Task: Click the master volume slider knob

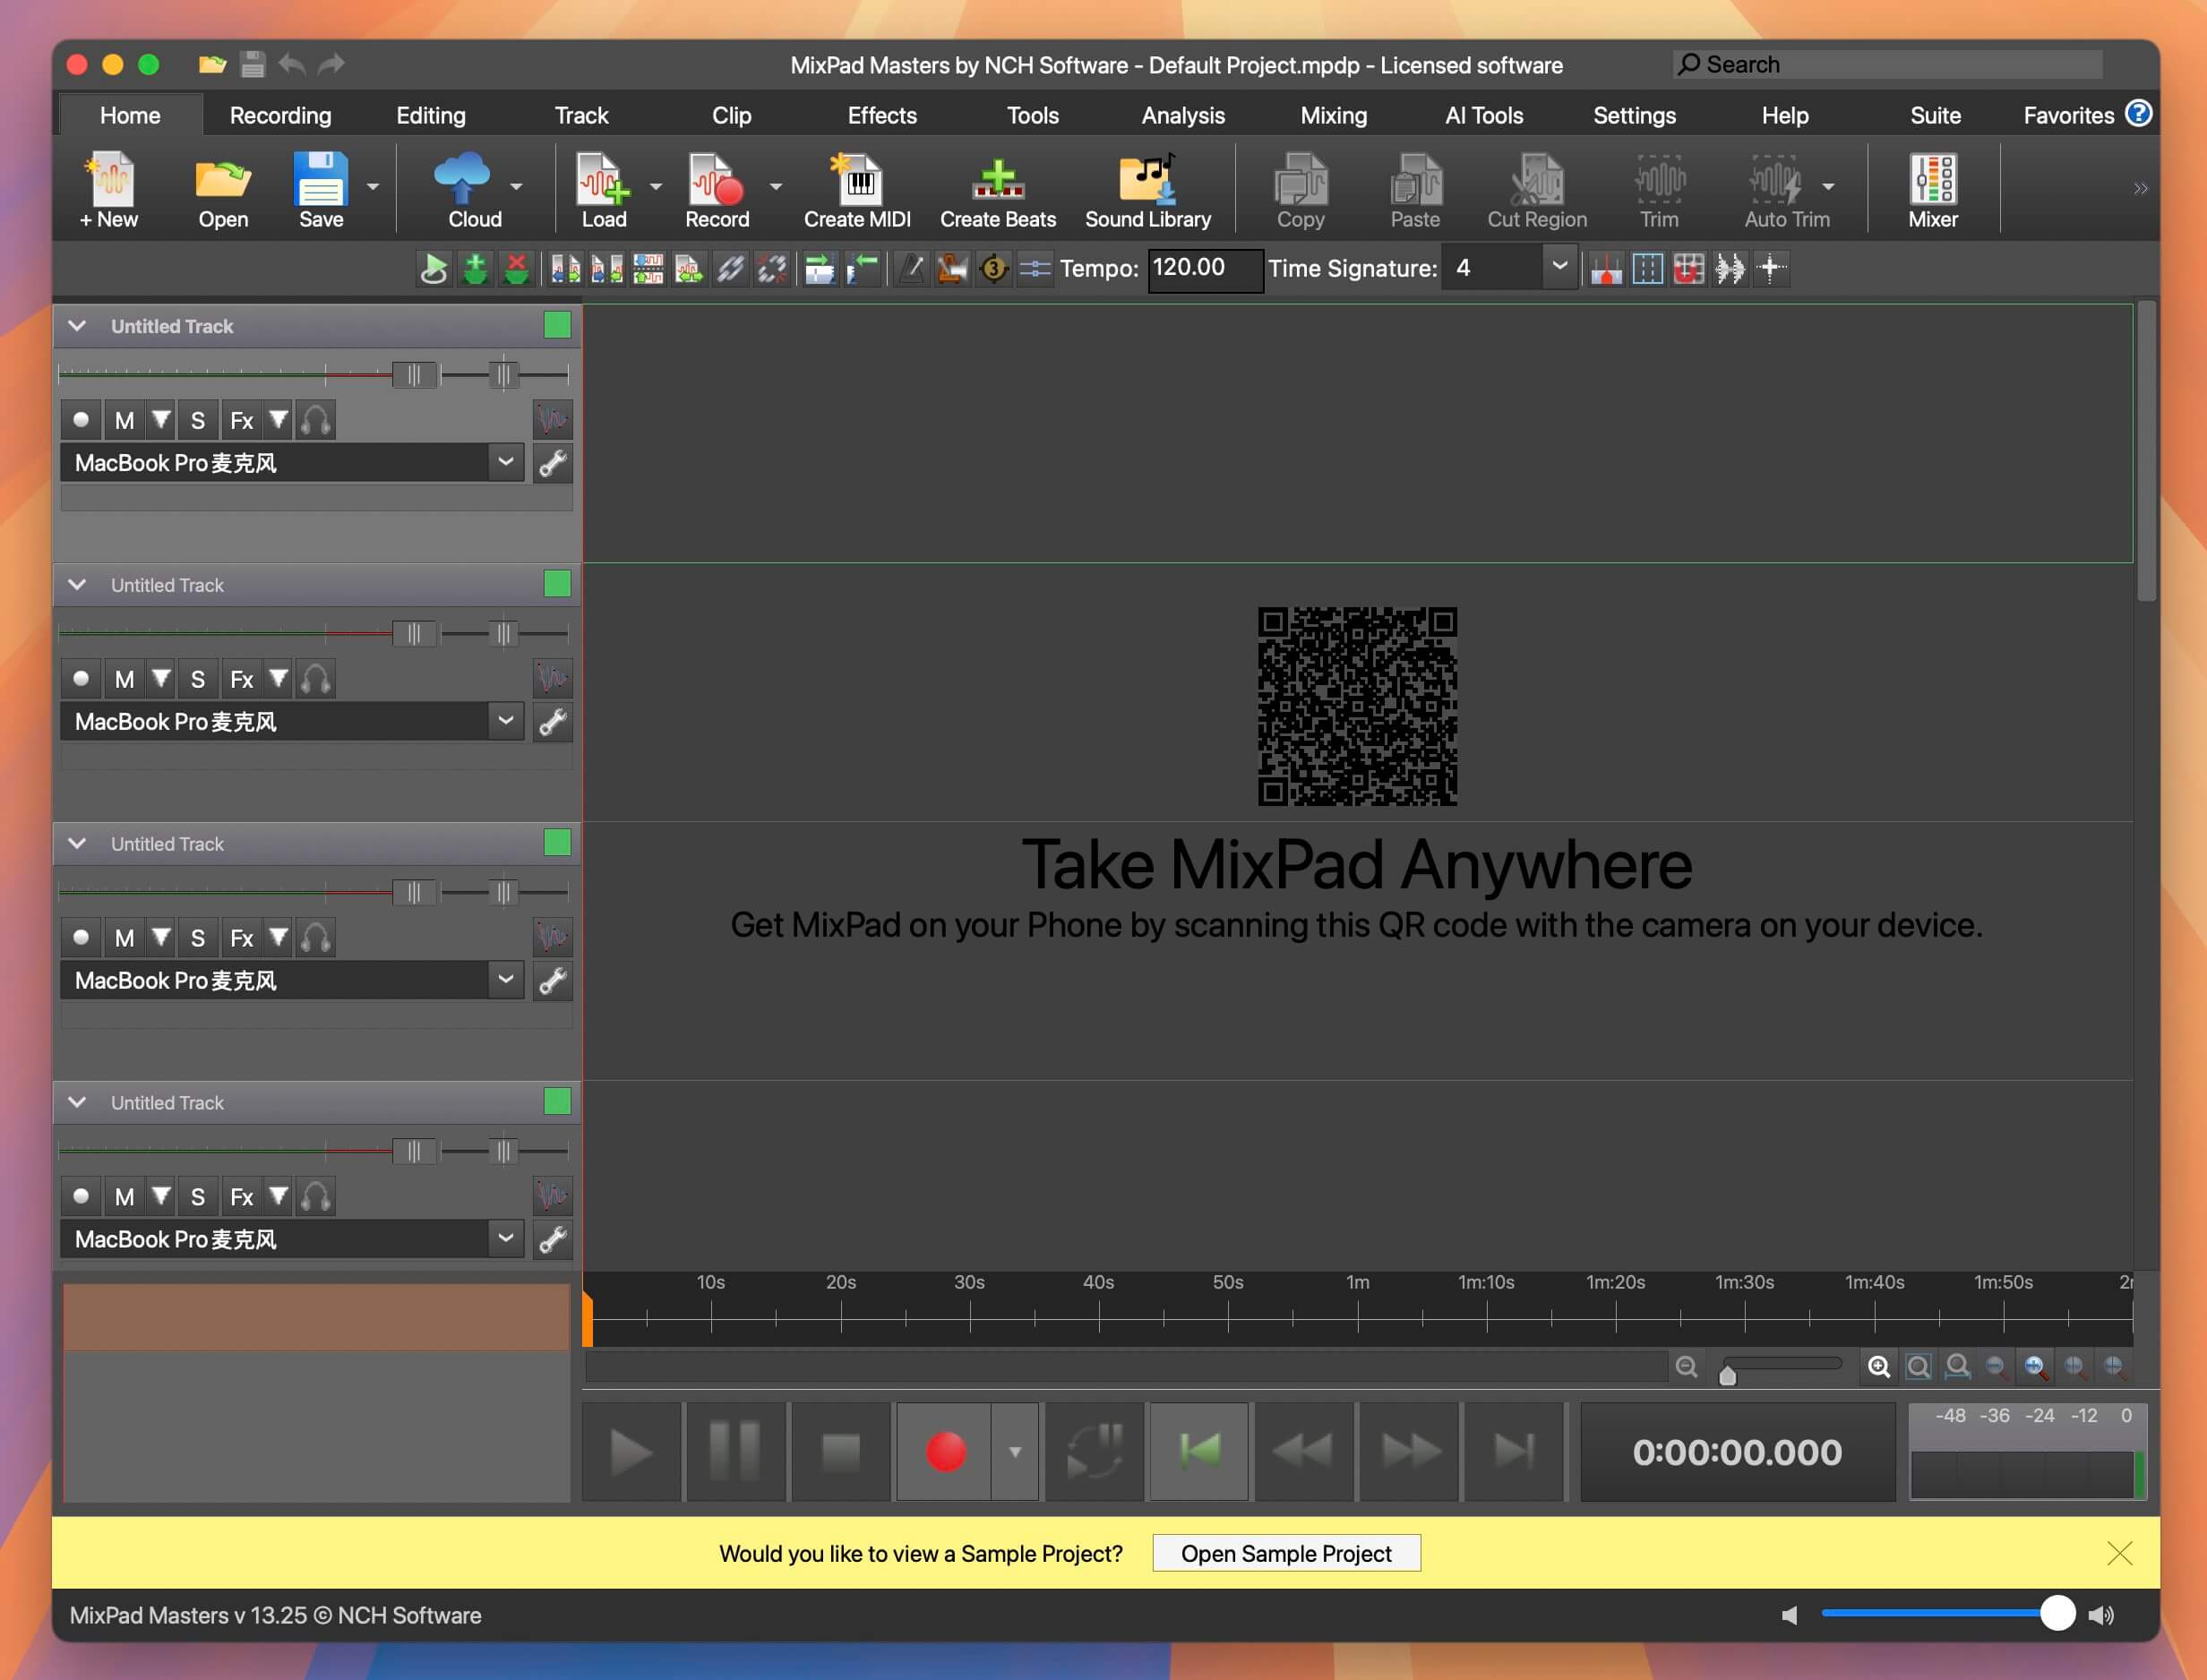Action: point(2057,1613)
